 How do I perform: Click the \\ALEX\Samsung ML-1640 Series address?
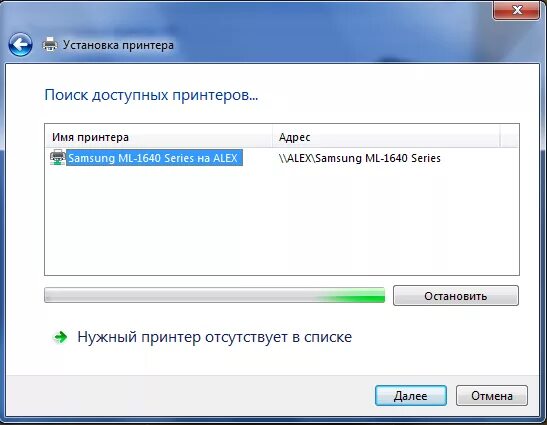click(360, 158)
